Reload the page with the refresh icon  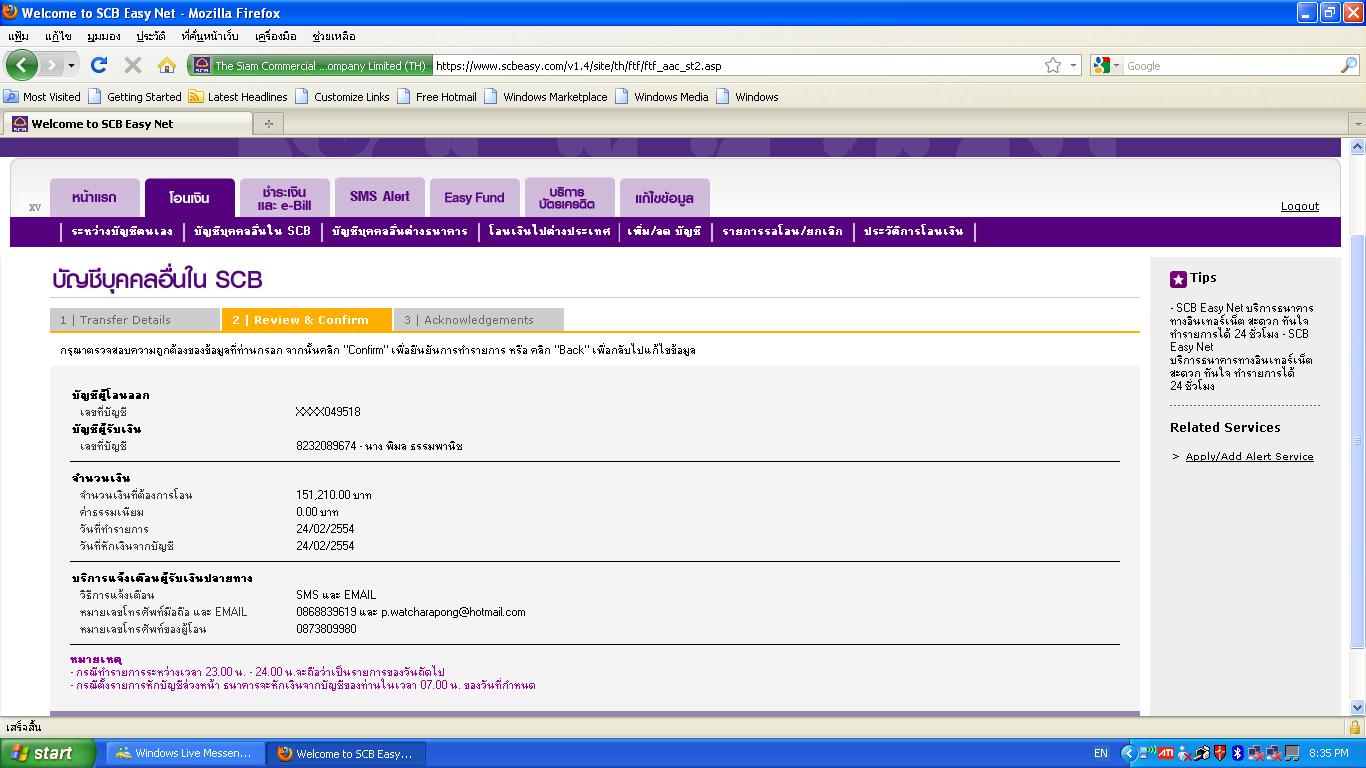coord(99,66)
